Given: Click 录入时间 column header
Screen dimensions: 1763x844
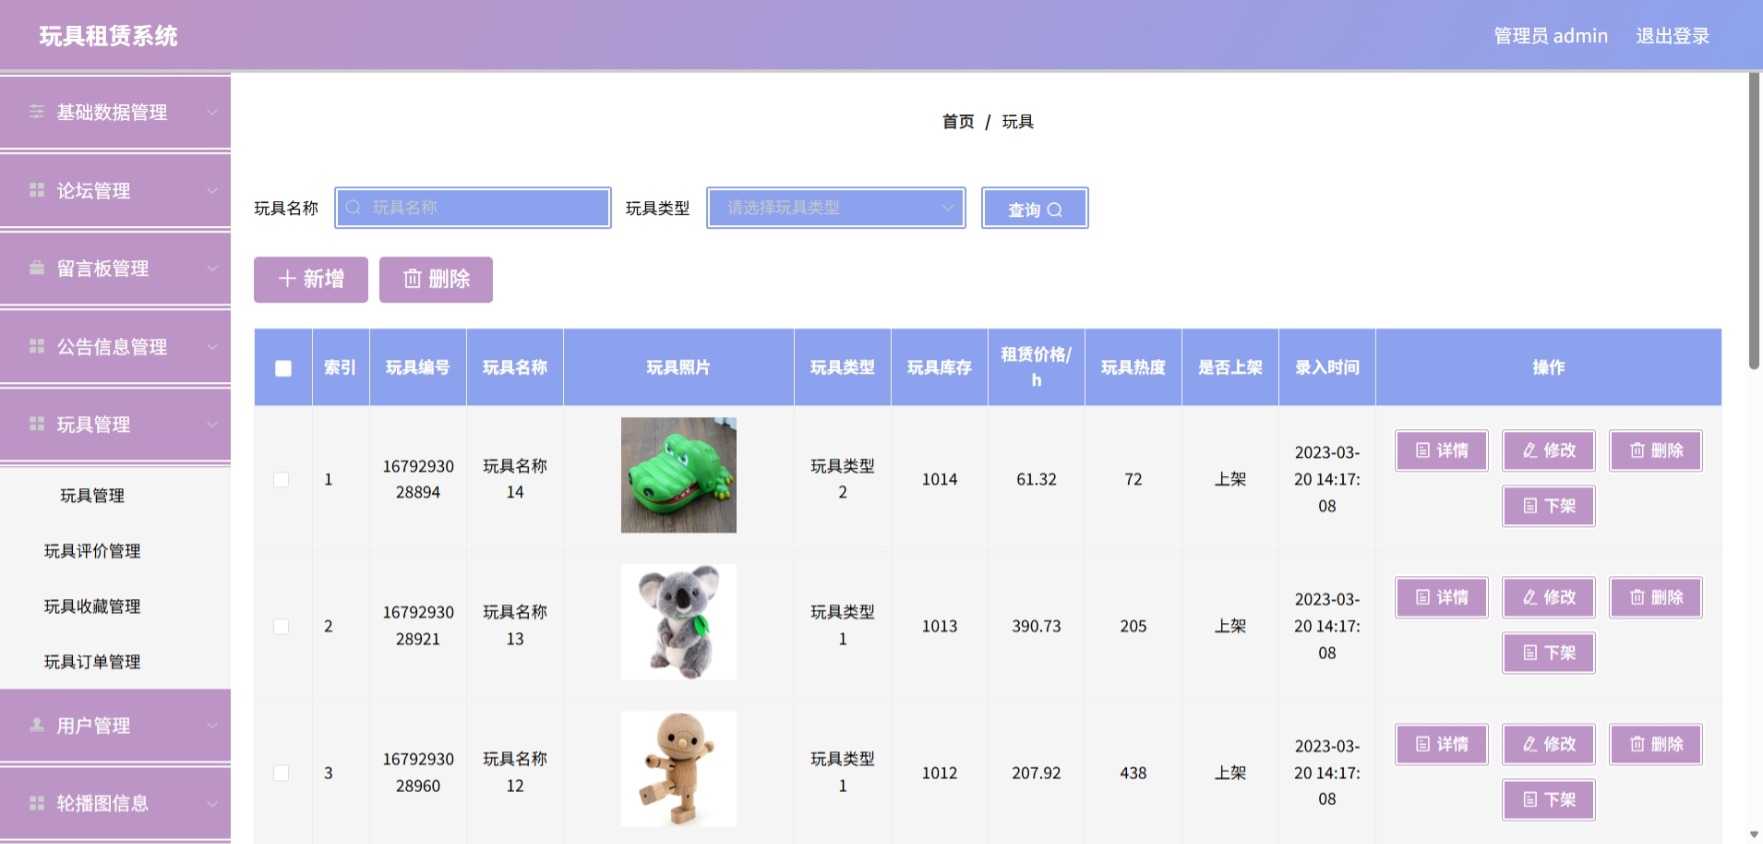Looking at the screenshot, I should 1327,368.
